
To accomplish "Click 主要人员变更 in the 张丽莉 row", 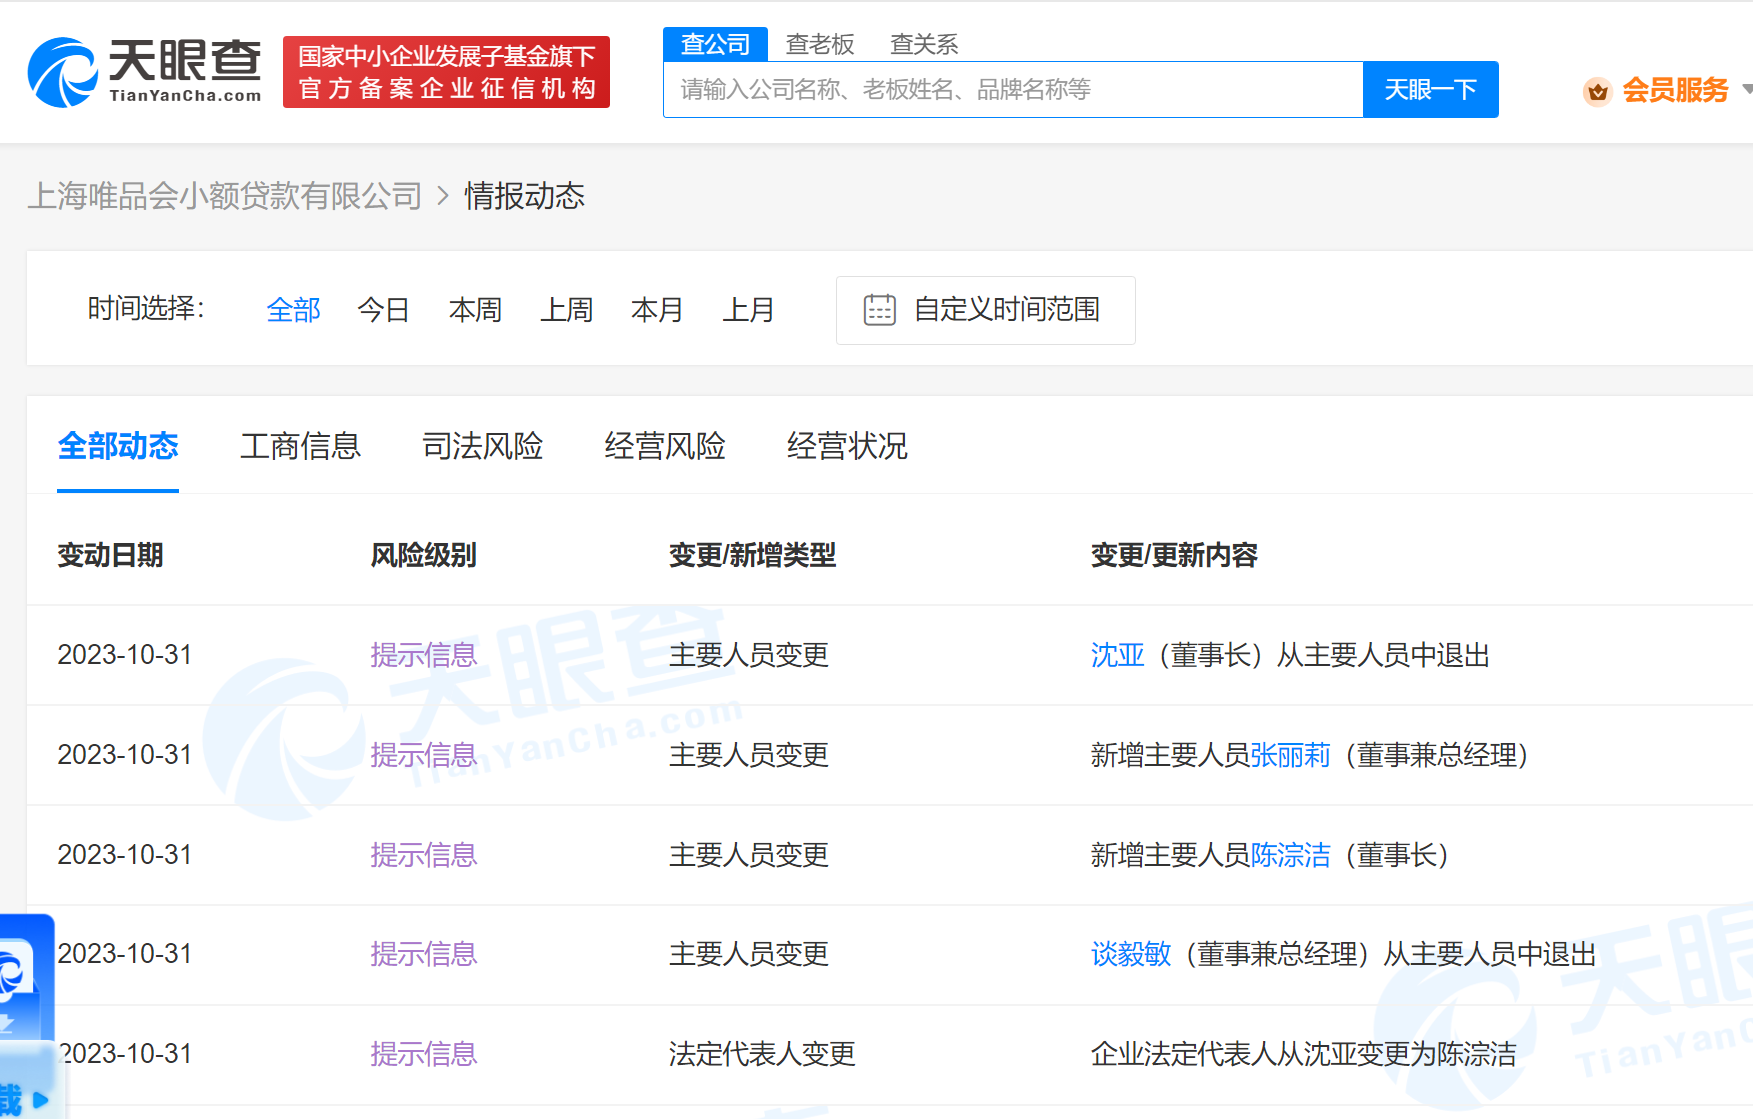I will click(749, 755).
